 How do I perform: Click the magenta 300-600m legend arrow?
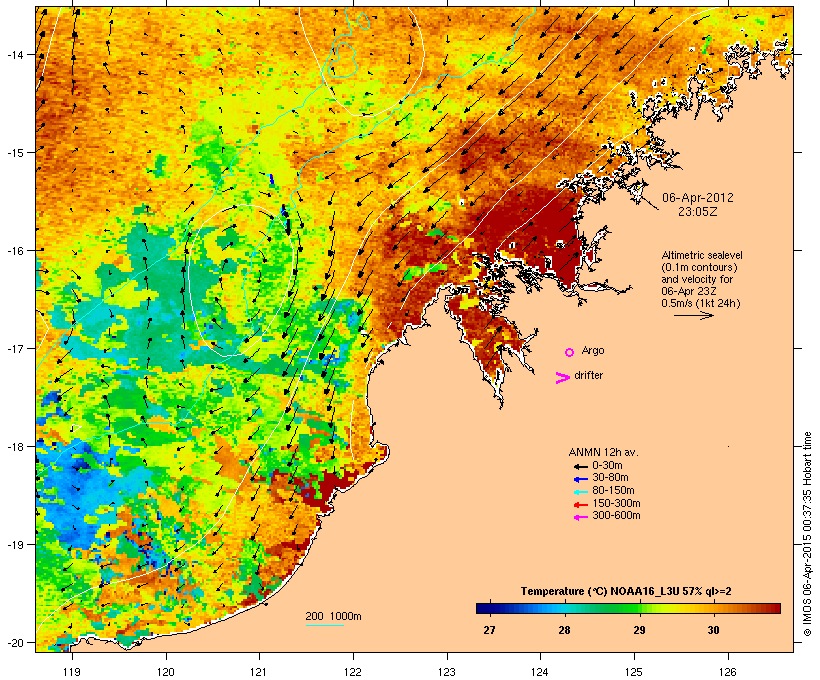[x=580, y=517]
